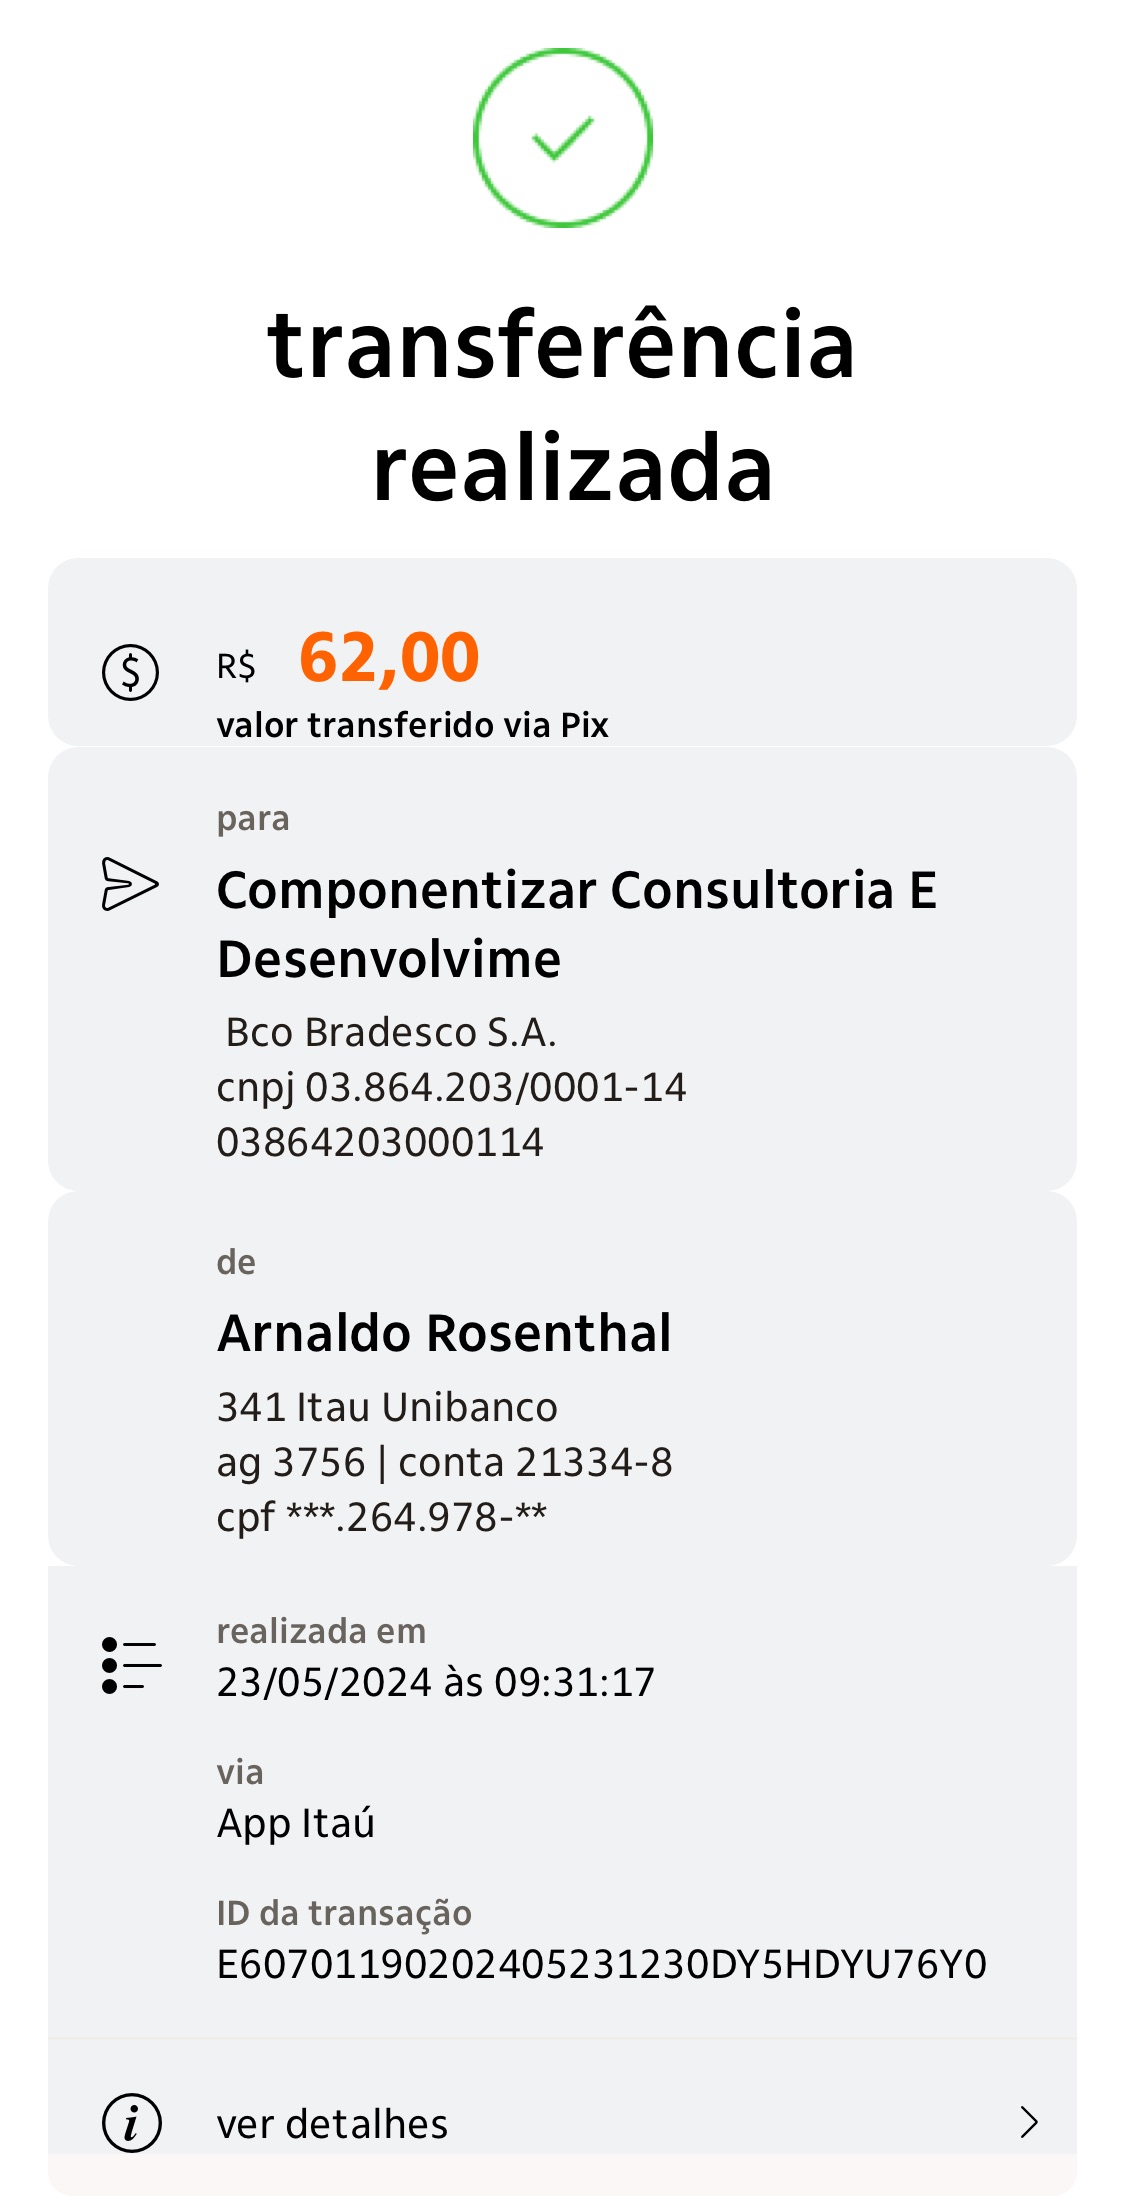Select the transaction ID code
The image size is (1125, 2196).
pos(601,1964)
